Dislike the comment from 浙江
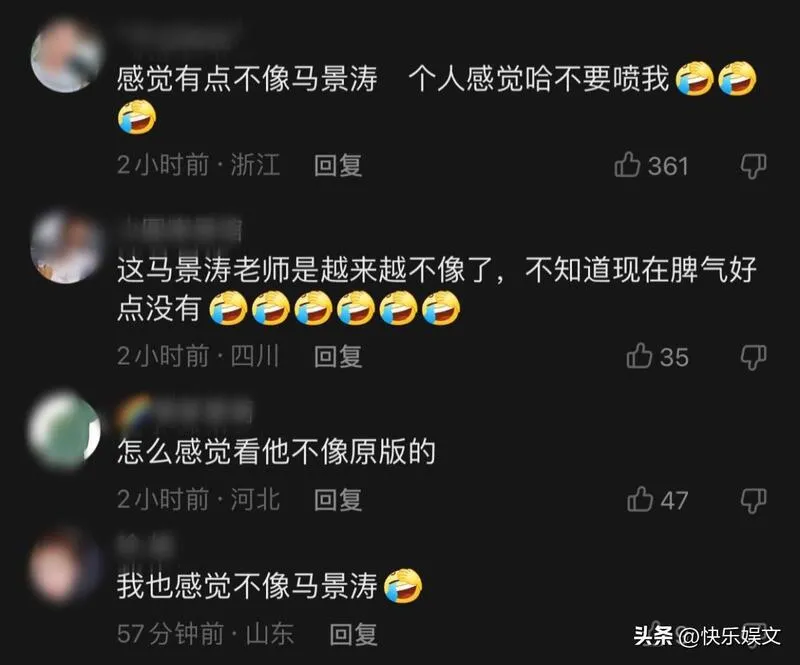 [753, 166]
